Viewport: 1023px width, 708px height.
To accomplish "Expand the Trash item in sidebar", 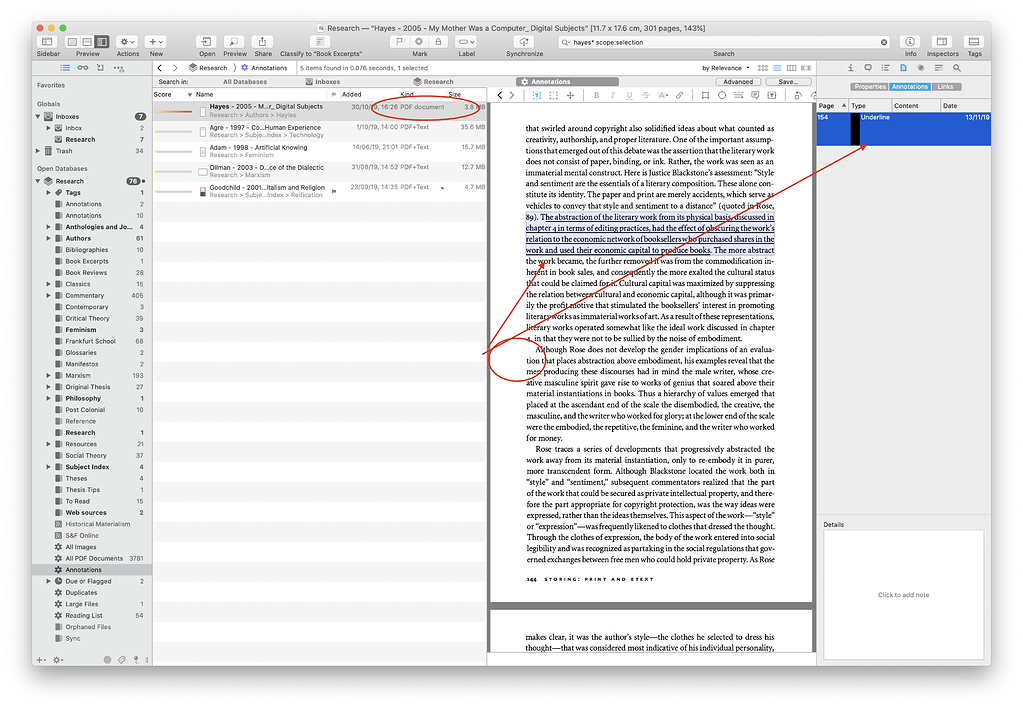I will pos(38,151).
